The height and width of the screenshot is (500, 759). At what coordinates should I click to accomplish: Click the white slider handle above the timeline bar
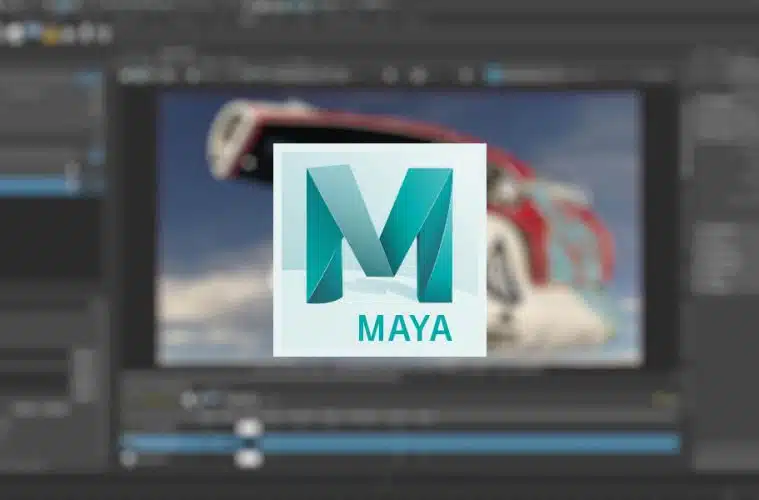(x=248, y=427)
